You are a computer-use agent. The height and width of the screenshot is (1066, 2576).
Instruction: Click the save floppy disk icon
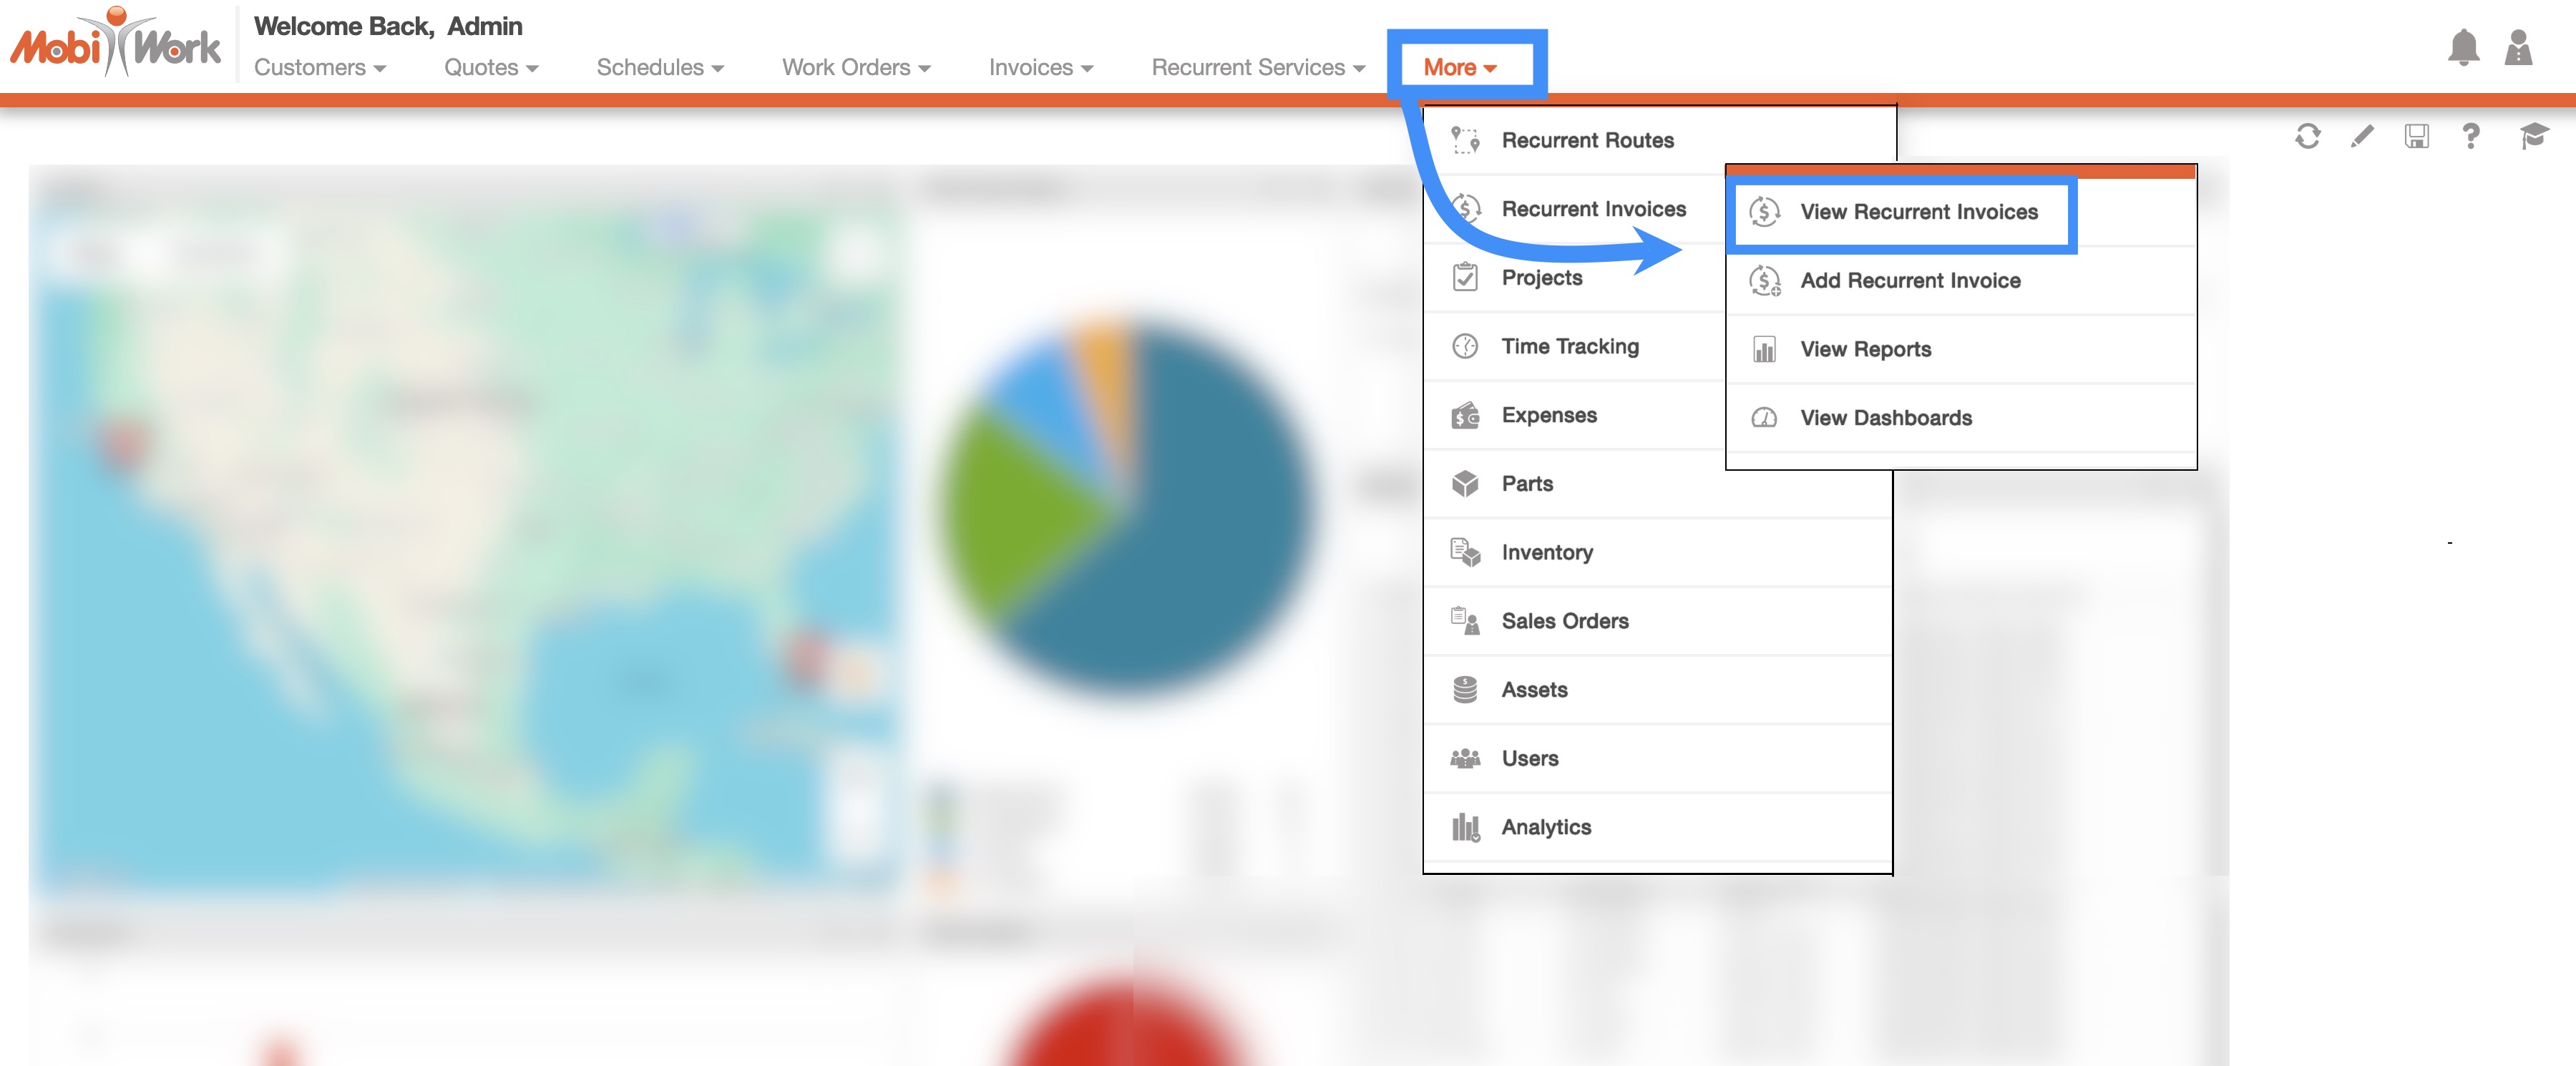2416,136
